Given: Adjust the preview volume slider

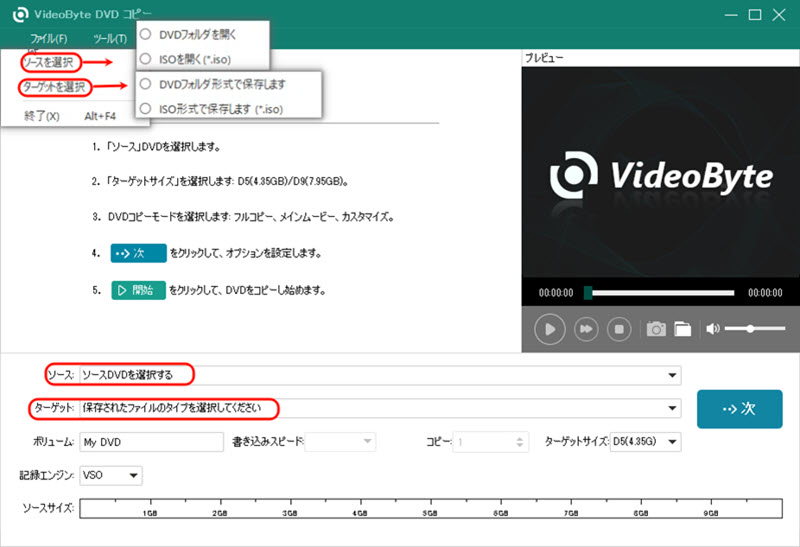Looking at the screenshot, I should [755, 329].
